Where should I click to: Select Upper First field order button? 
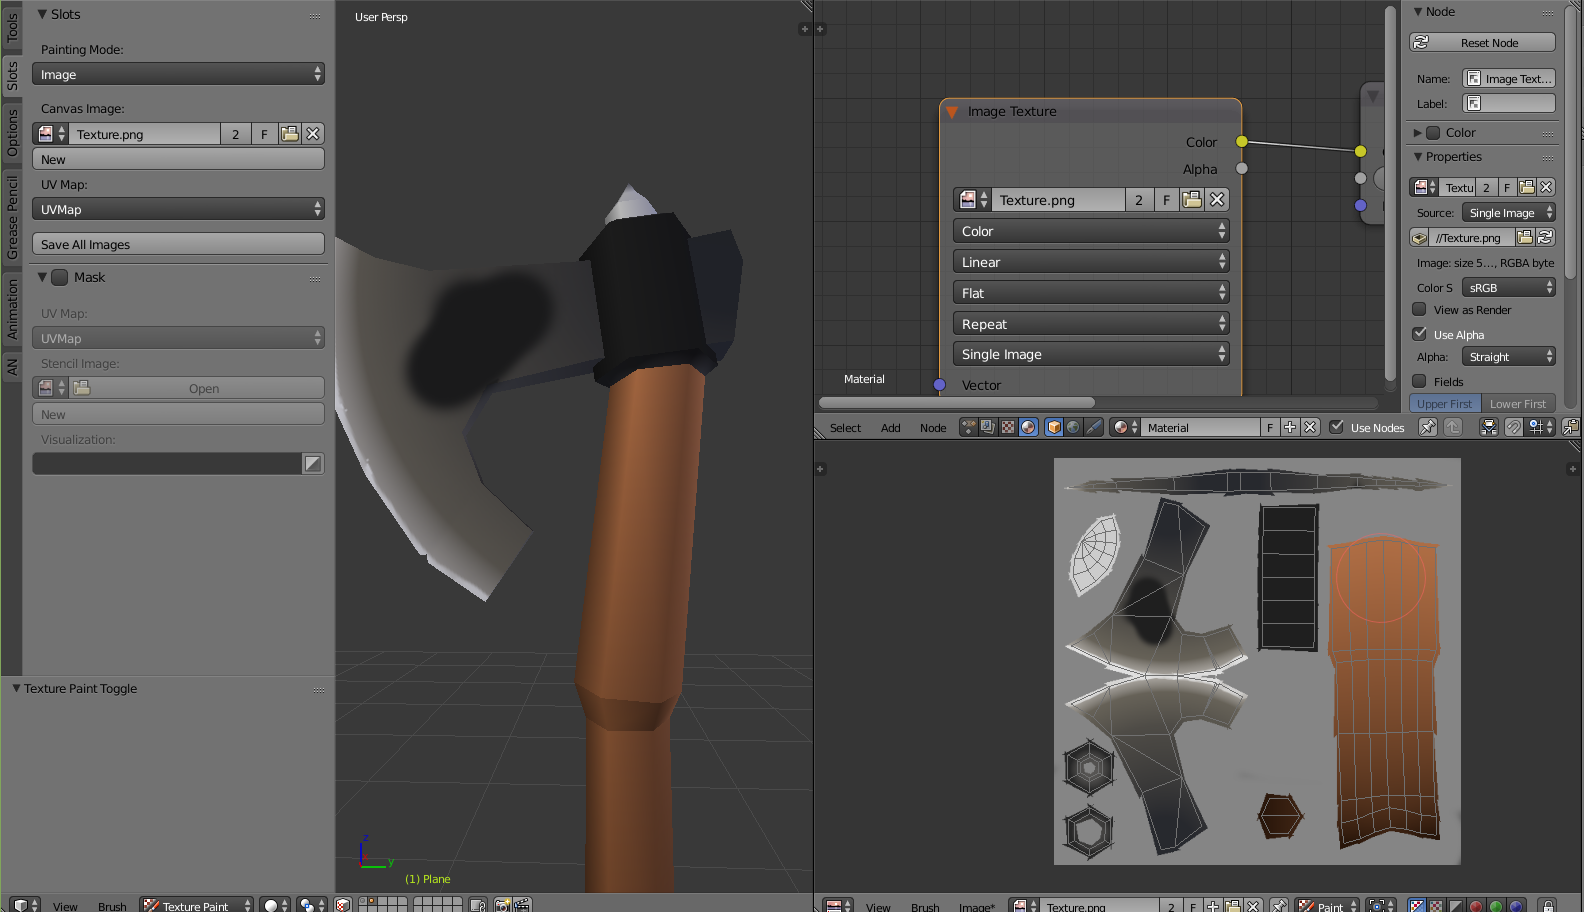tap(1445, 403)
